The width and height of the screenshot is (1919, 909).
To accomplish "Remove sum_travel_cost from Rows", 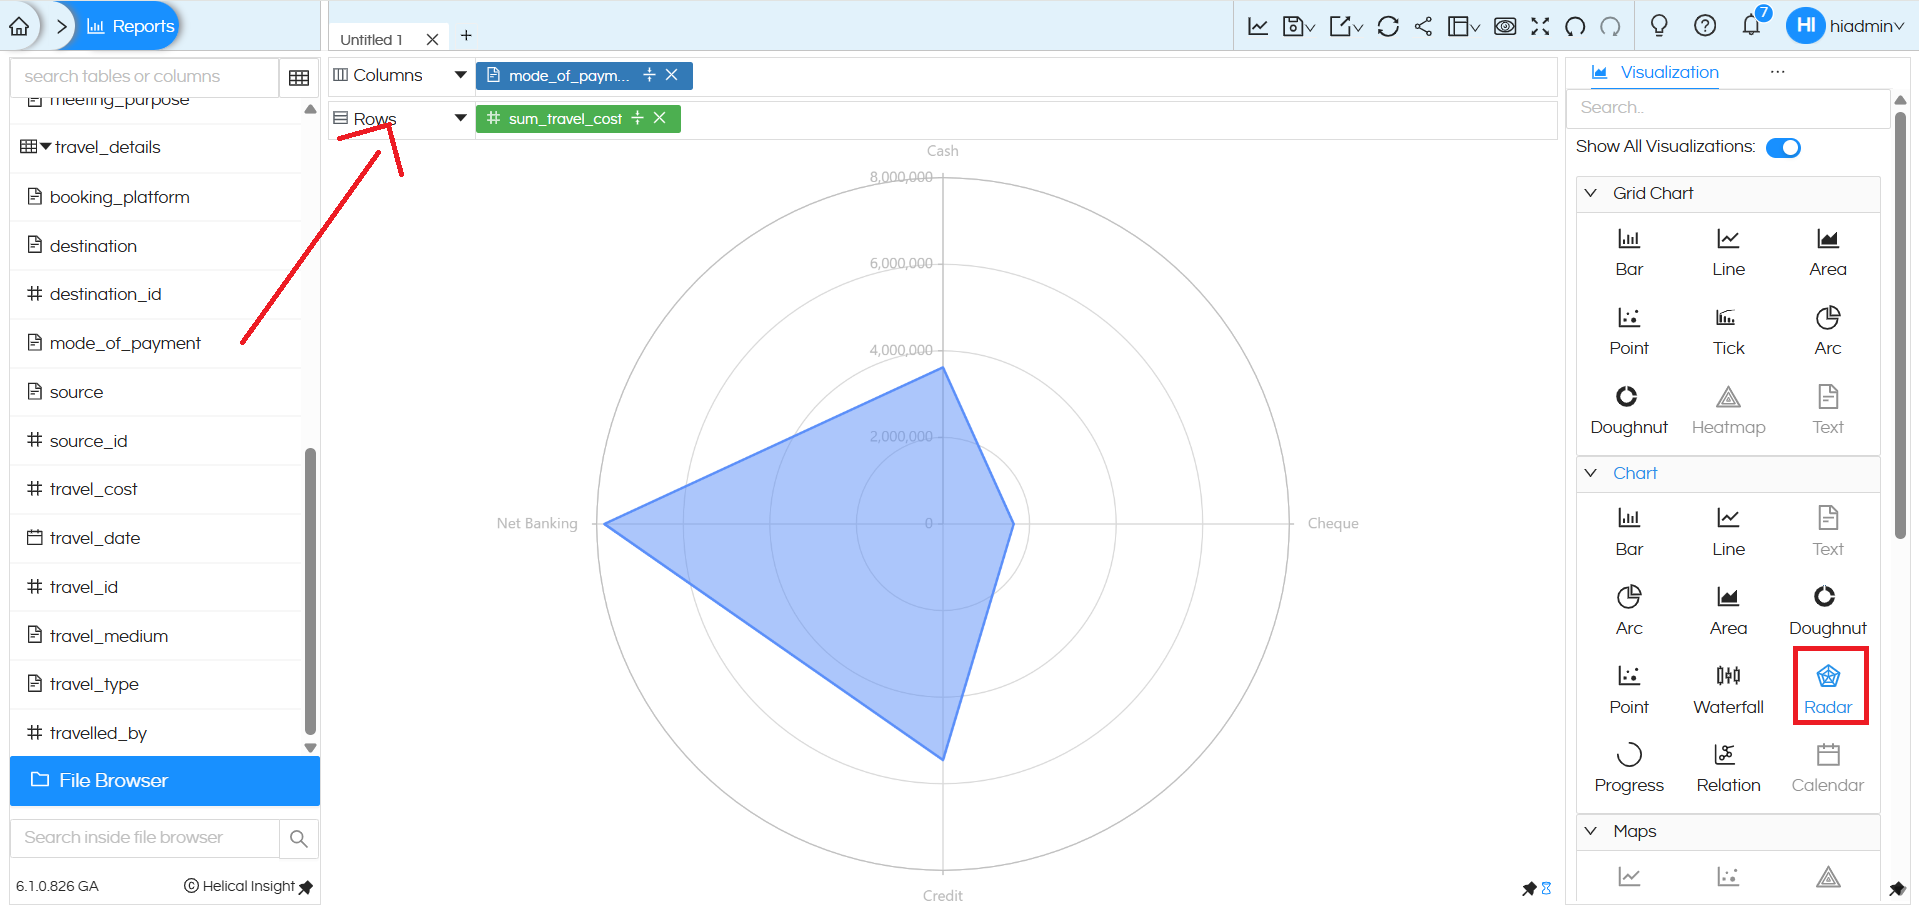I will tap(660, 118).
